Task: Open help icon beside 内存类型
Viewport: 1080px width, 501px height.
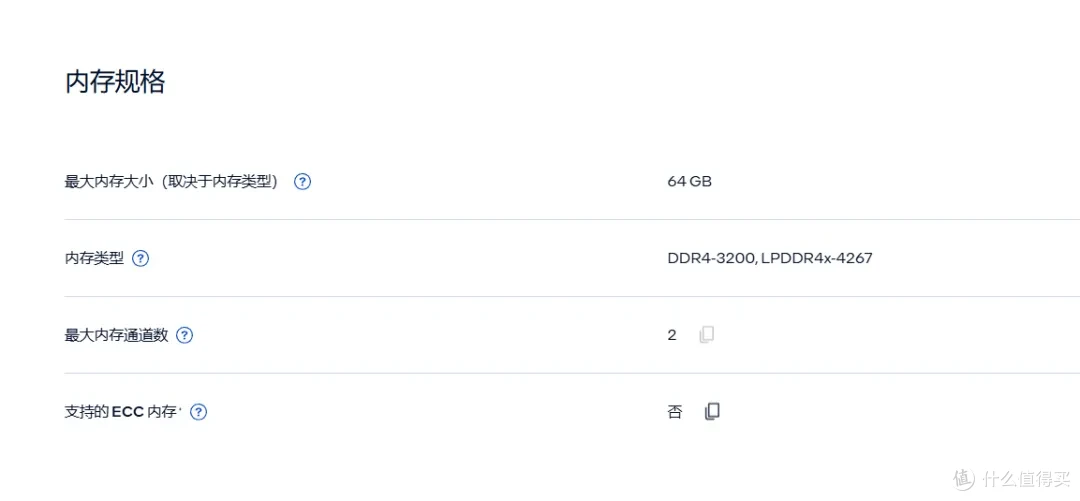Action: point(141,258)
